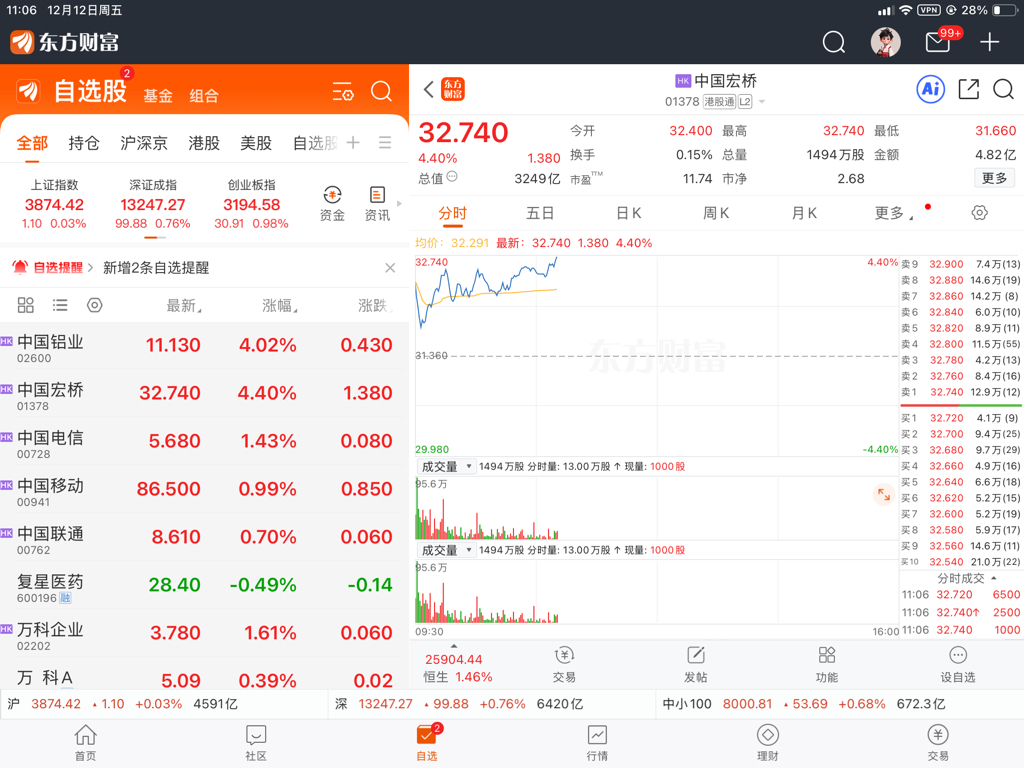Image resolution: width=1024 pixels, height=768 pixels.
Task: Expand the chart to fullscreen
Action: point(884,494)
